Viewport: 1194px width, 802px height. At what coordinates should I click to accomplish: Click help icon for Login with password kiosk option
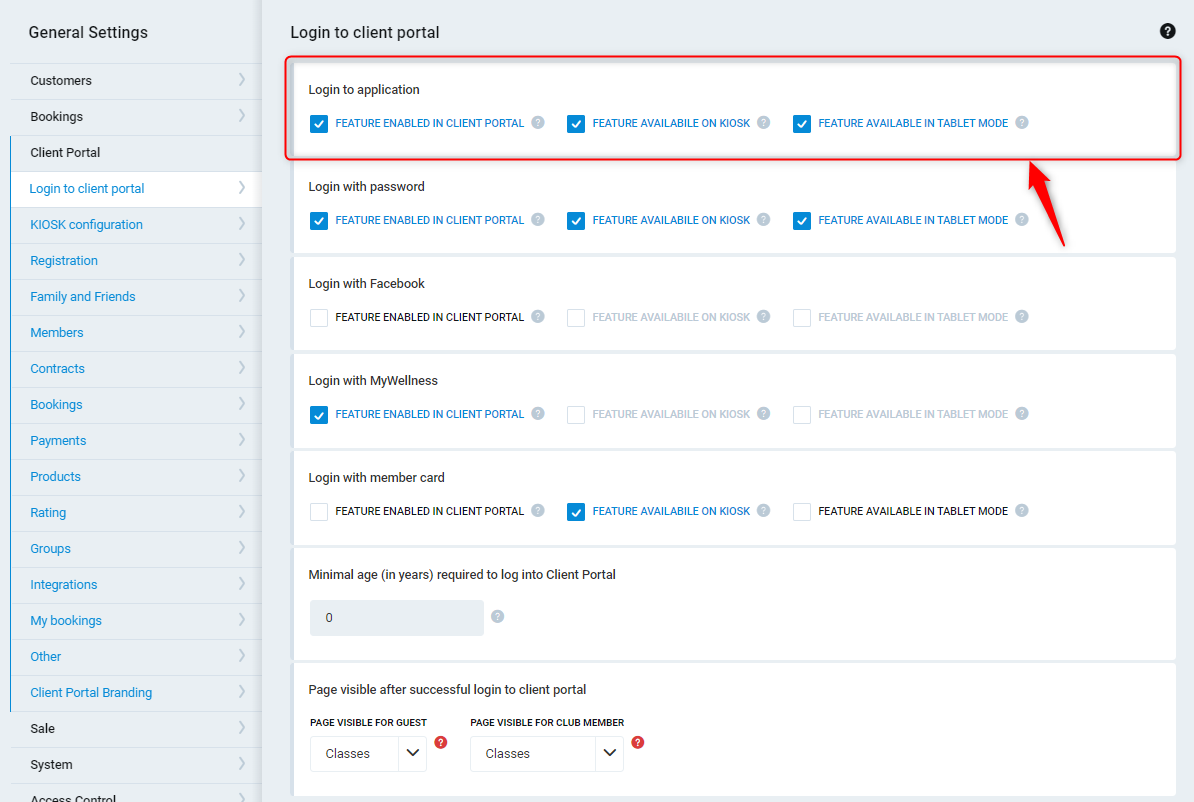pyautogui.click(x=764, y=220)
